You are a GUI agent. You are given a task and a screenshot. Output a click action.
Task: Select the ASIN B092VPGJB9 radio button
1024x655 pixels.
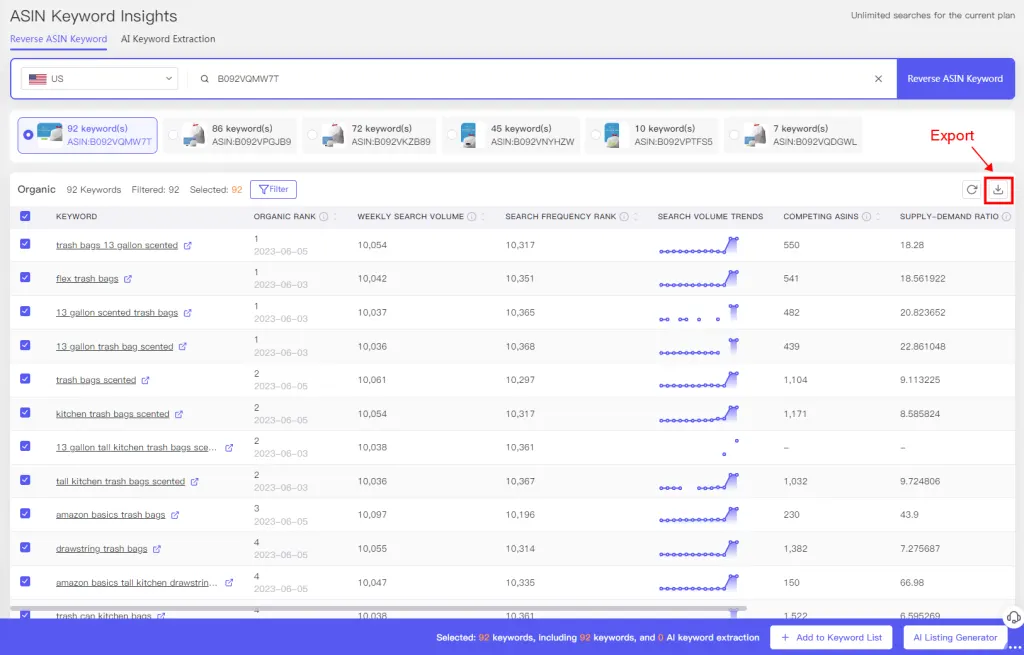173,135
